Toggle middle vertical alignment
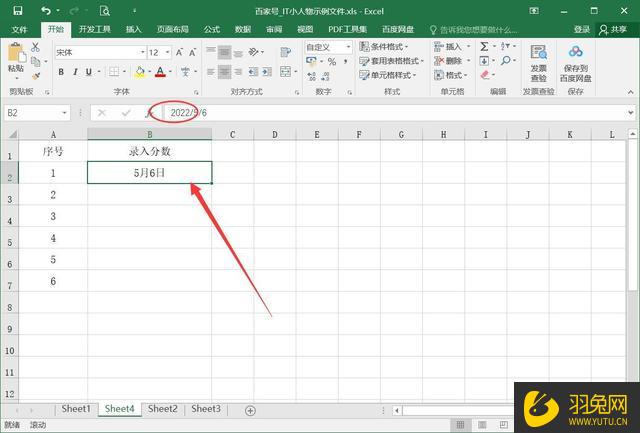Image resolution: width=640 pixels, height=433 pixels. tap(224, 52)
